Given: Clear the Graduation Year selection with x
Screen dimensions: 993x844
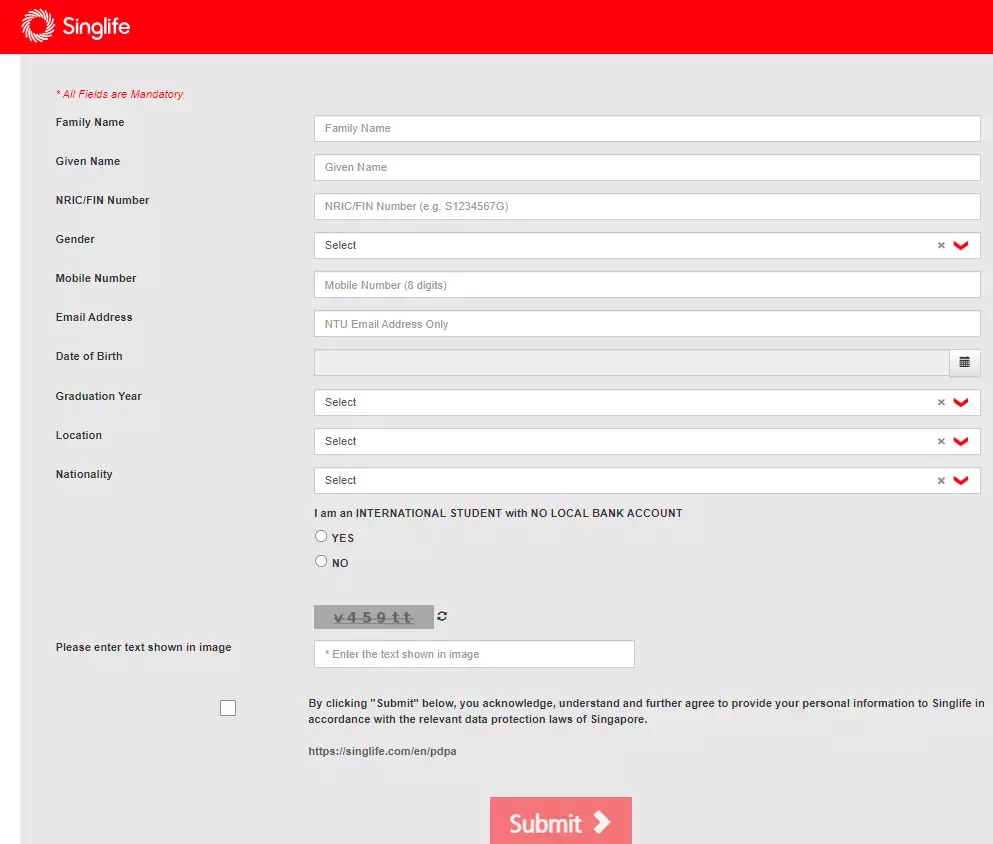Looking at the screenshot, I should point(941,403).
